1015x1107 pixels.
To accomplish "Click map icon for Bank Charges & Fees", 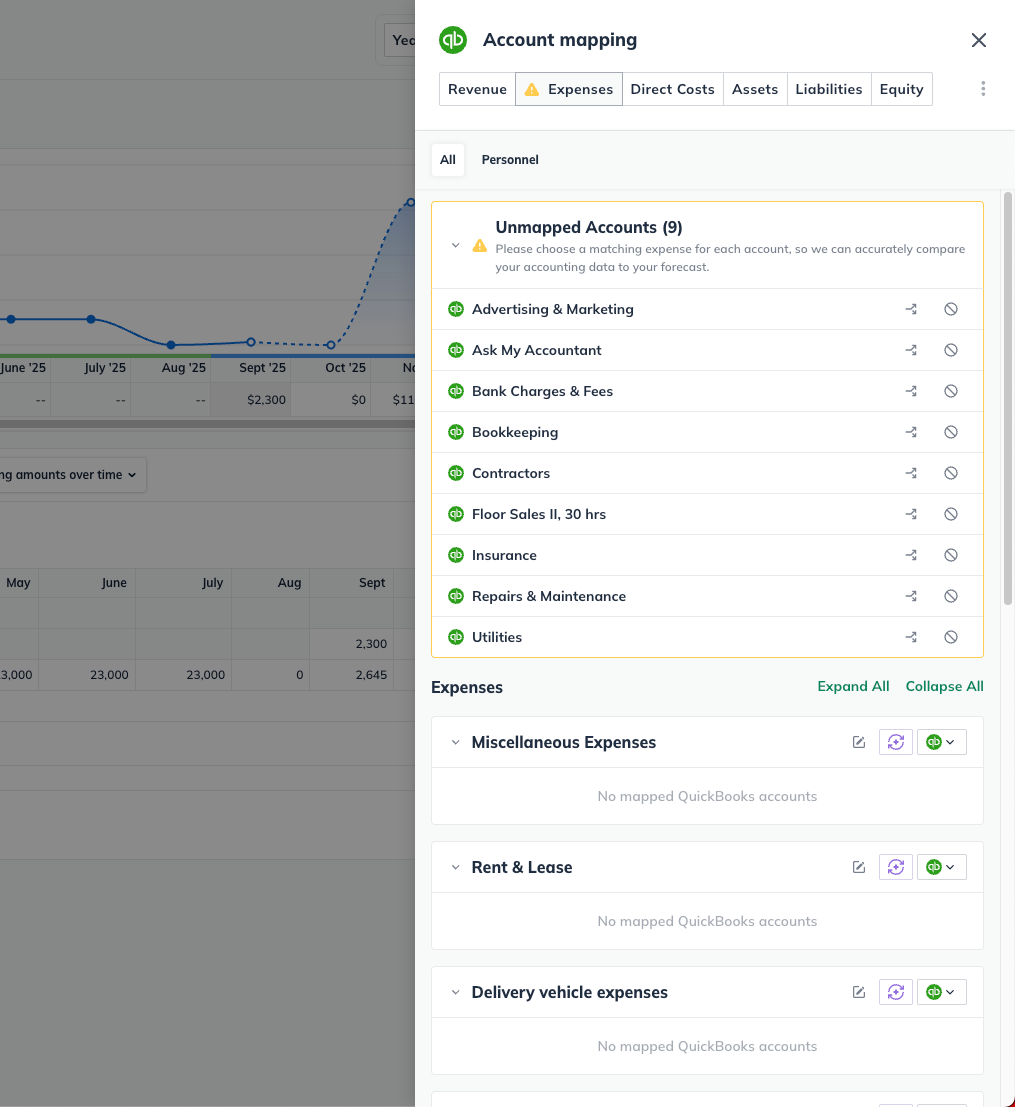I will pyautogui.click(x=911, y=391).
